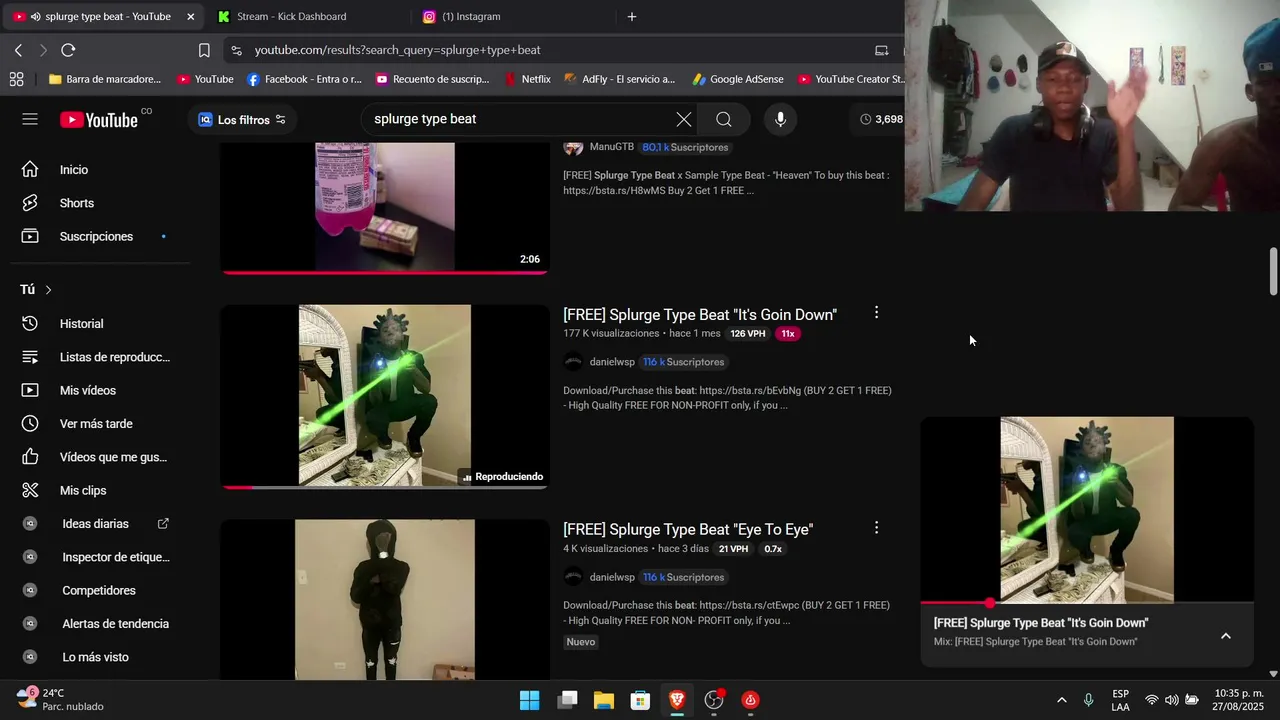The height and width of the screenshot is (720, 1280).
Task: Start voice search with microphone icon
Action: click(x=781, y=119)
